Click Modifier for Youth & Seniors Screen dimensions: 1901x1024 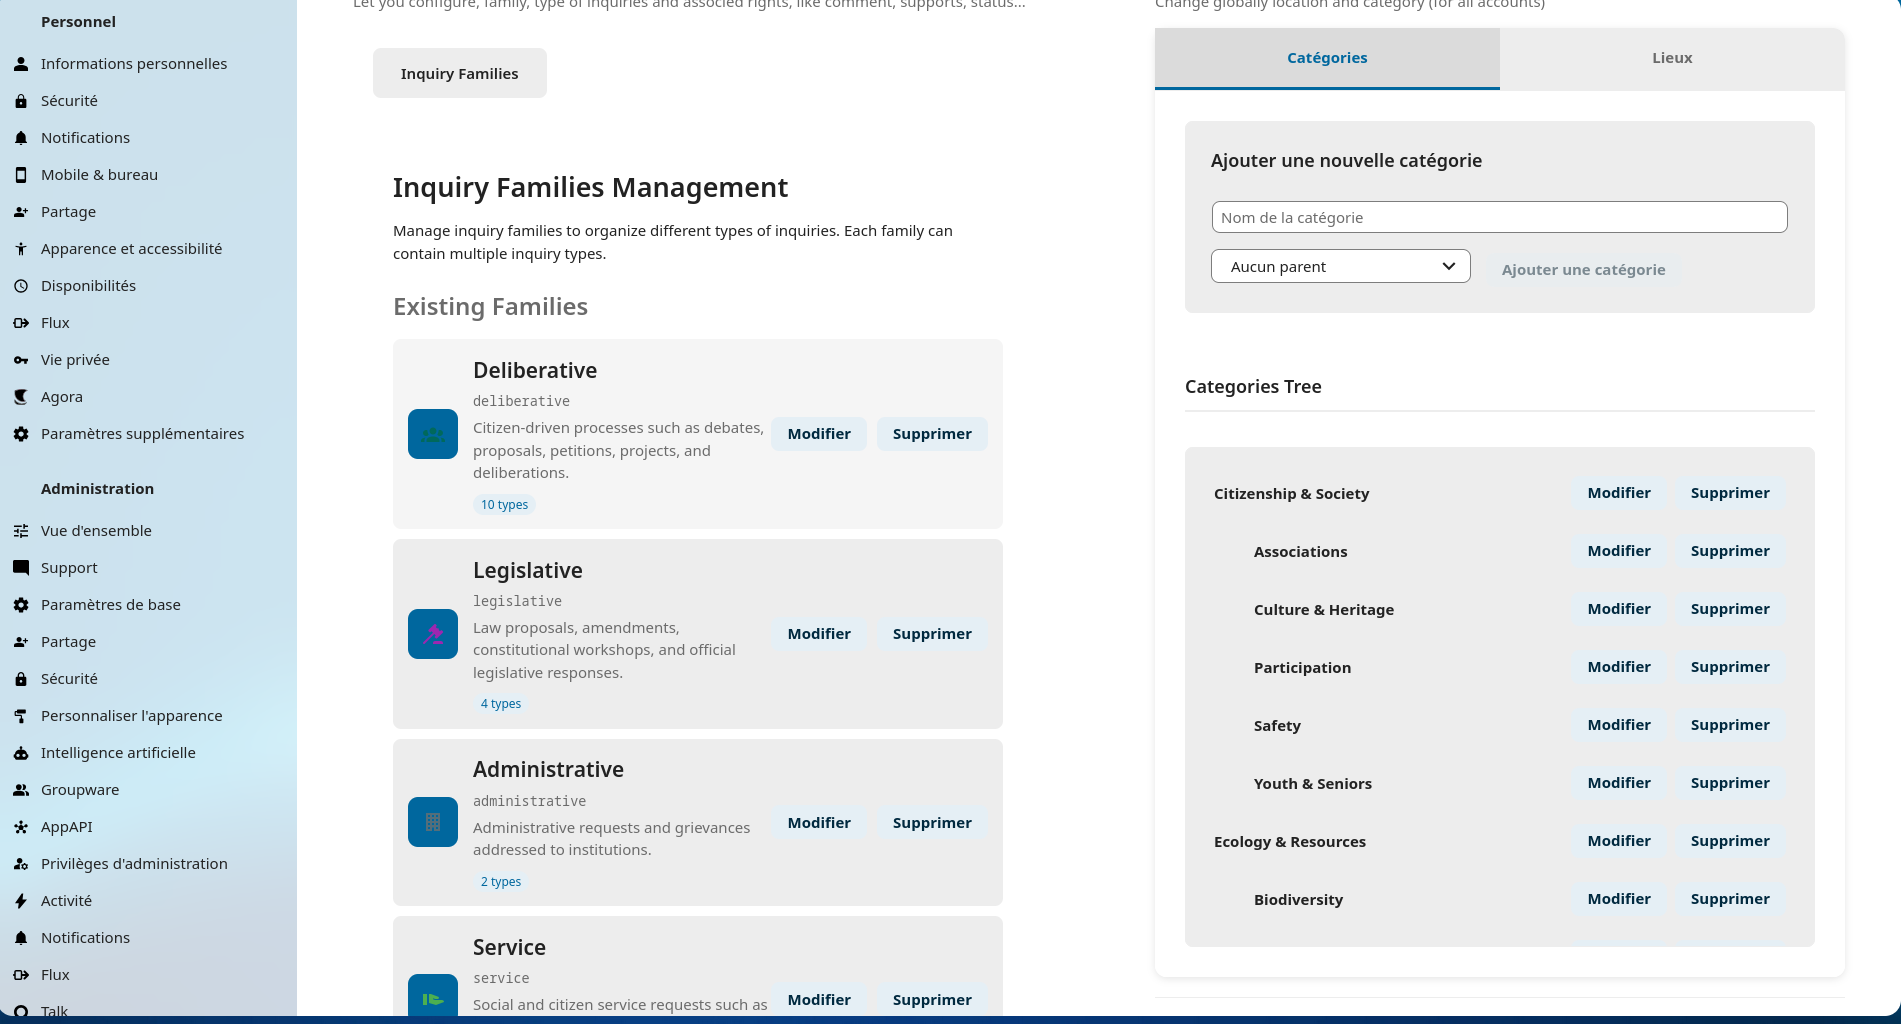click(1619, 783)
